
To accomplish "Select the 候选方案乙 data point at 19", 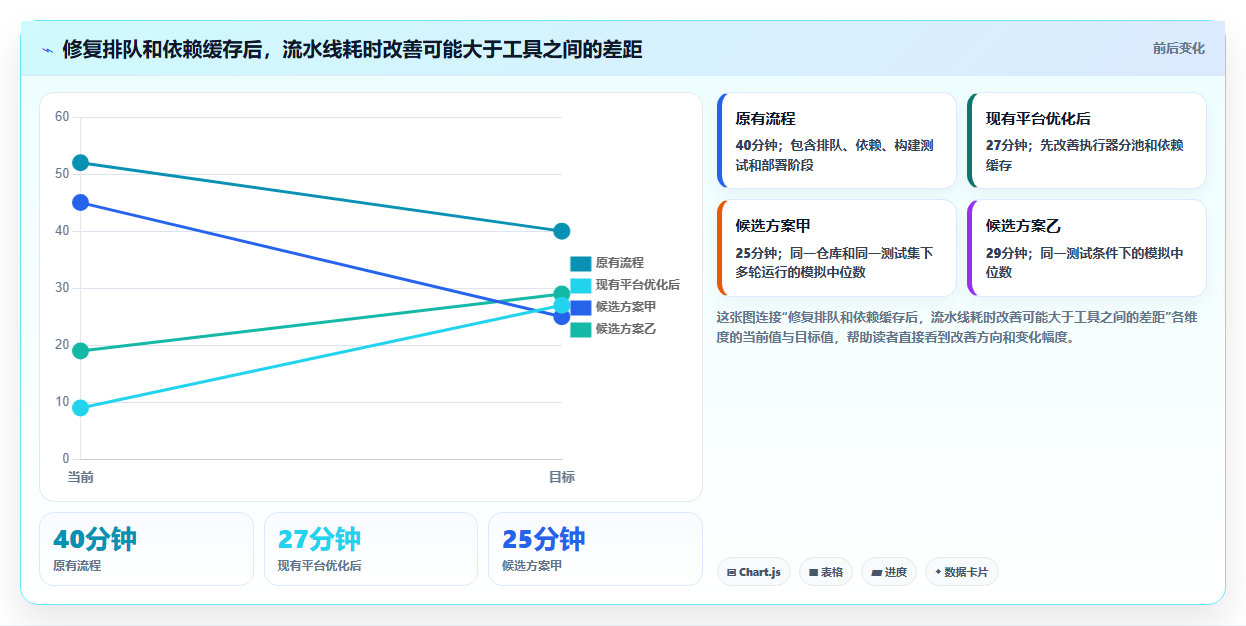I will coord(81,351).
